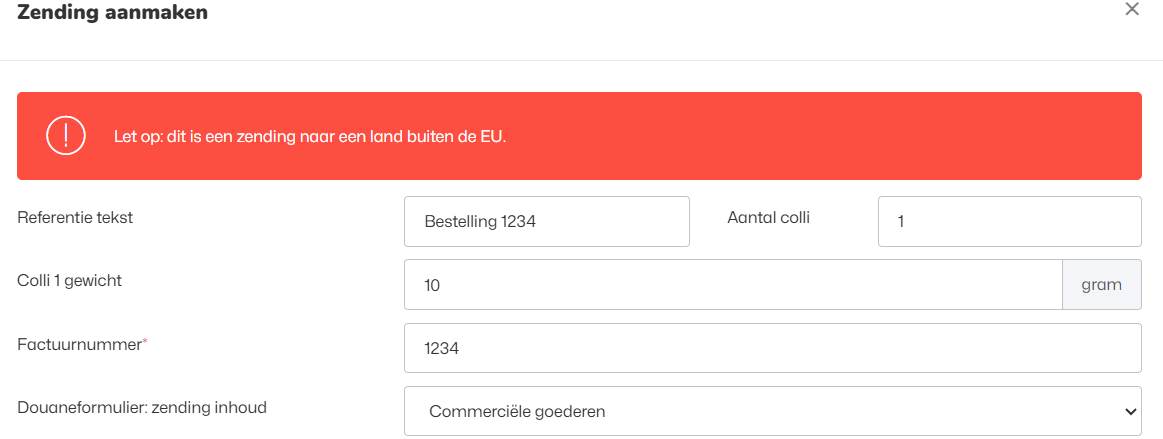Click the gram unit addon
Image resolution: width=1163 pixels, height=439 pixels.
pyautogui.click(x=1101, y=285)
